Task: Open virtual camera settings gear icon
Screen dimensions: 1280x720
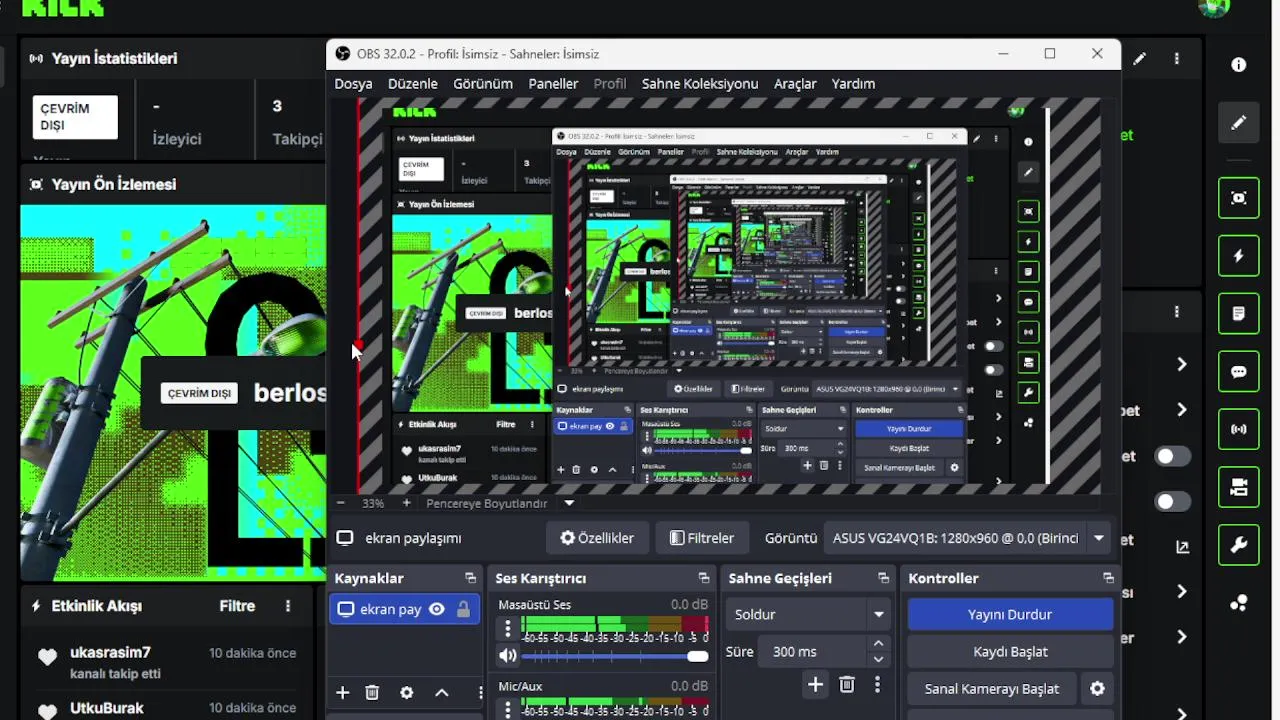Action: pos(1097,689)
